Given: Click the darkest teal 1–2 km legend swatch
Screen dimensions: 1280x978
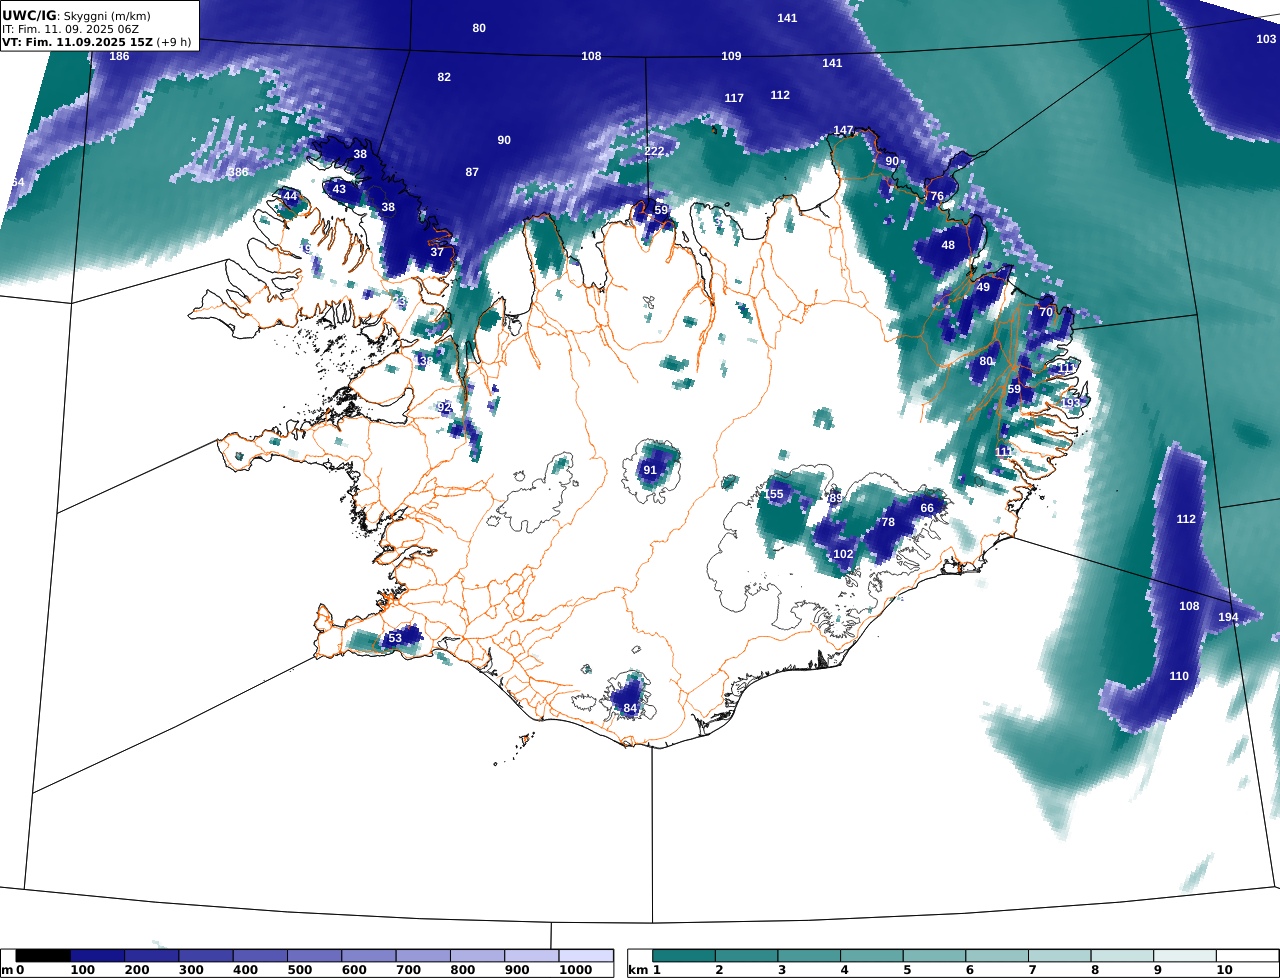Looking at the screenshot, I should tap(684, 957).
